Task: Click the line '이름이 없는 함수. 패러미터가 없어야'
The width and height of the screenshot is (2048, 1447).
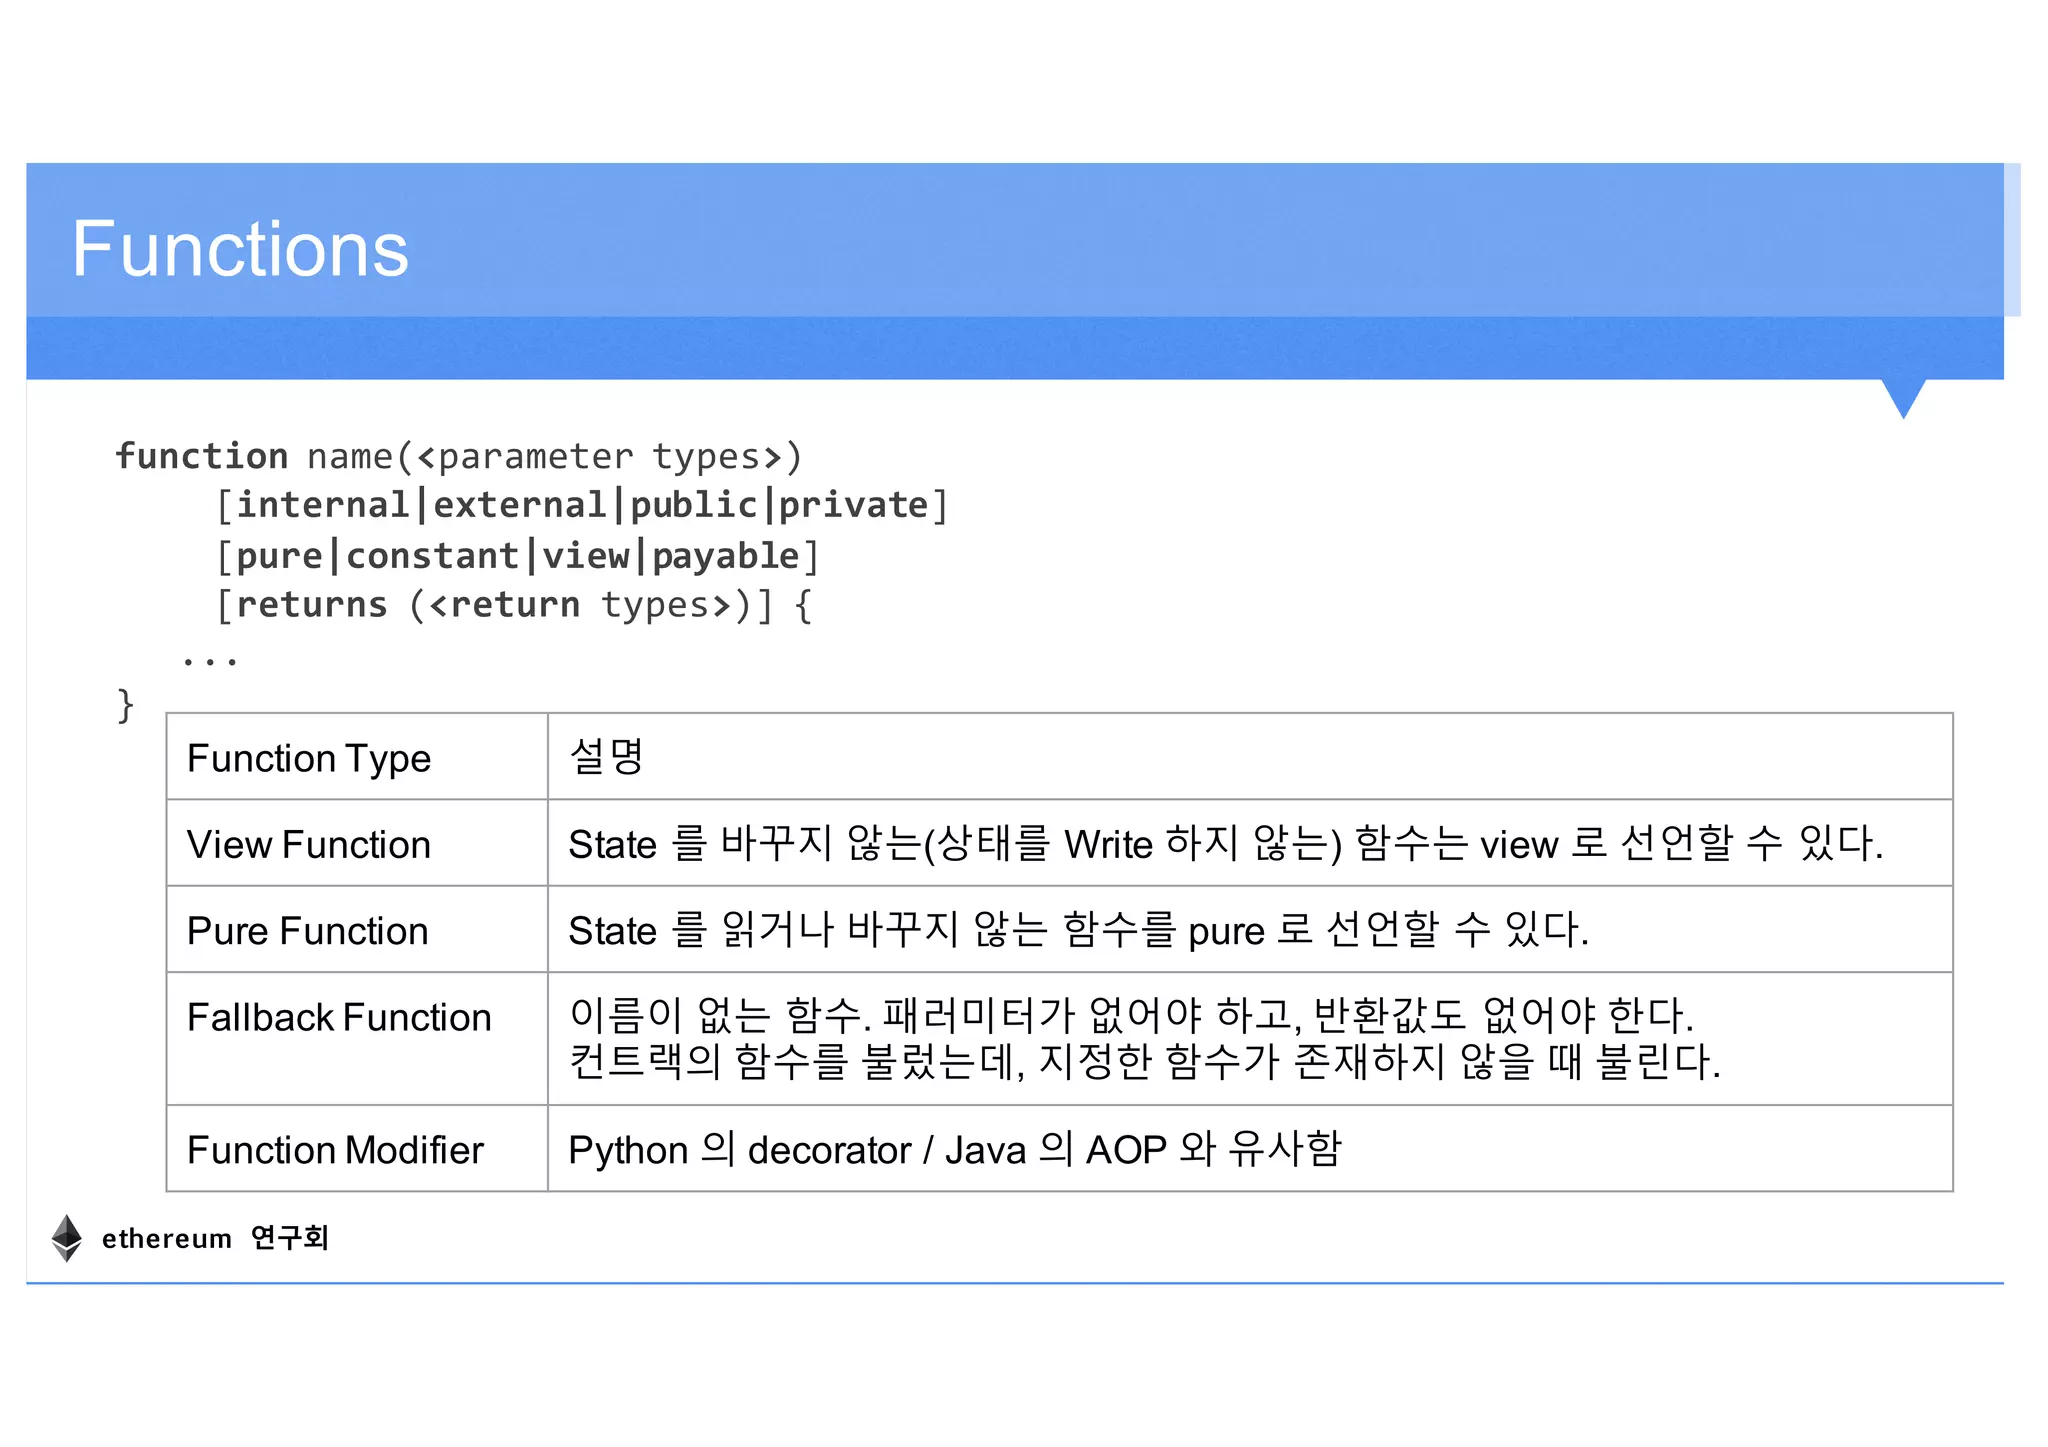Action: coord(1131,1015)
